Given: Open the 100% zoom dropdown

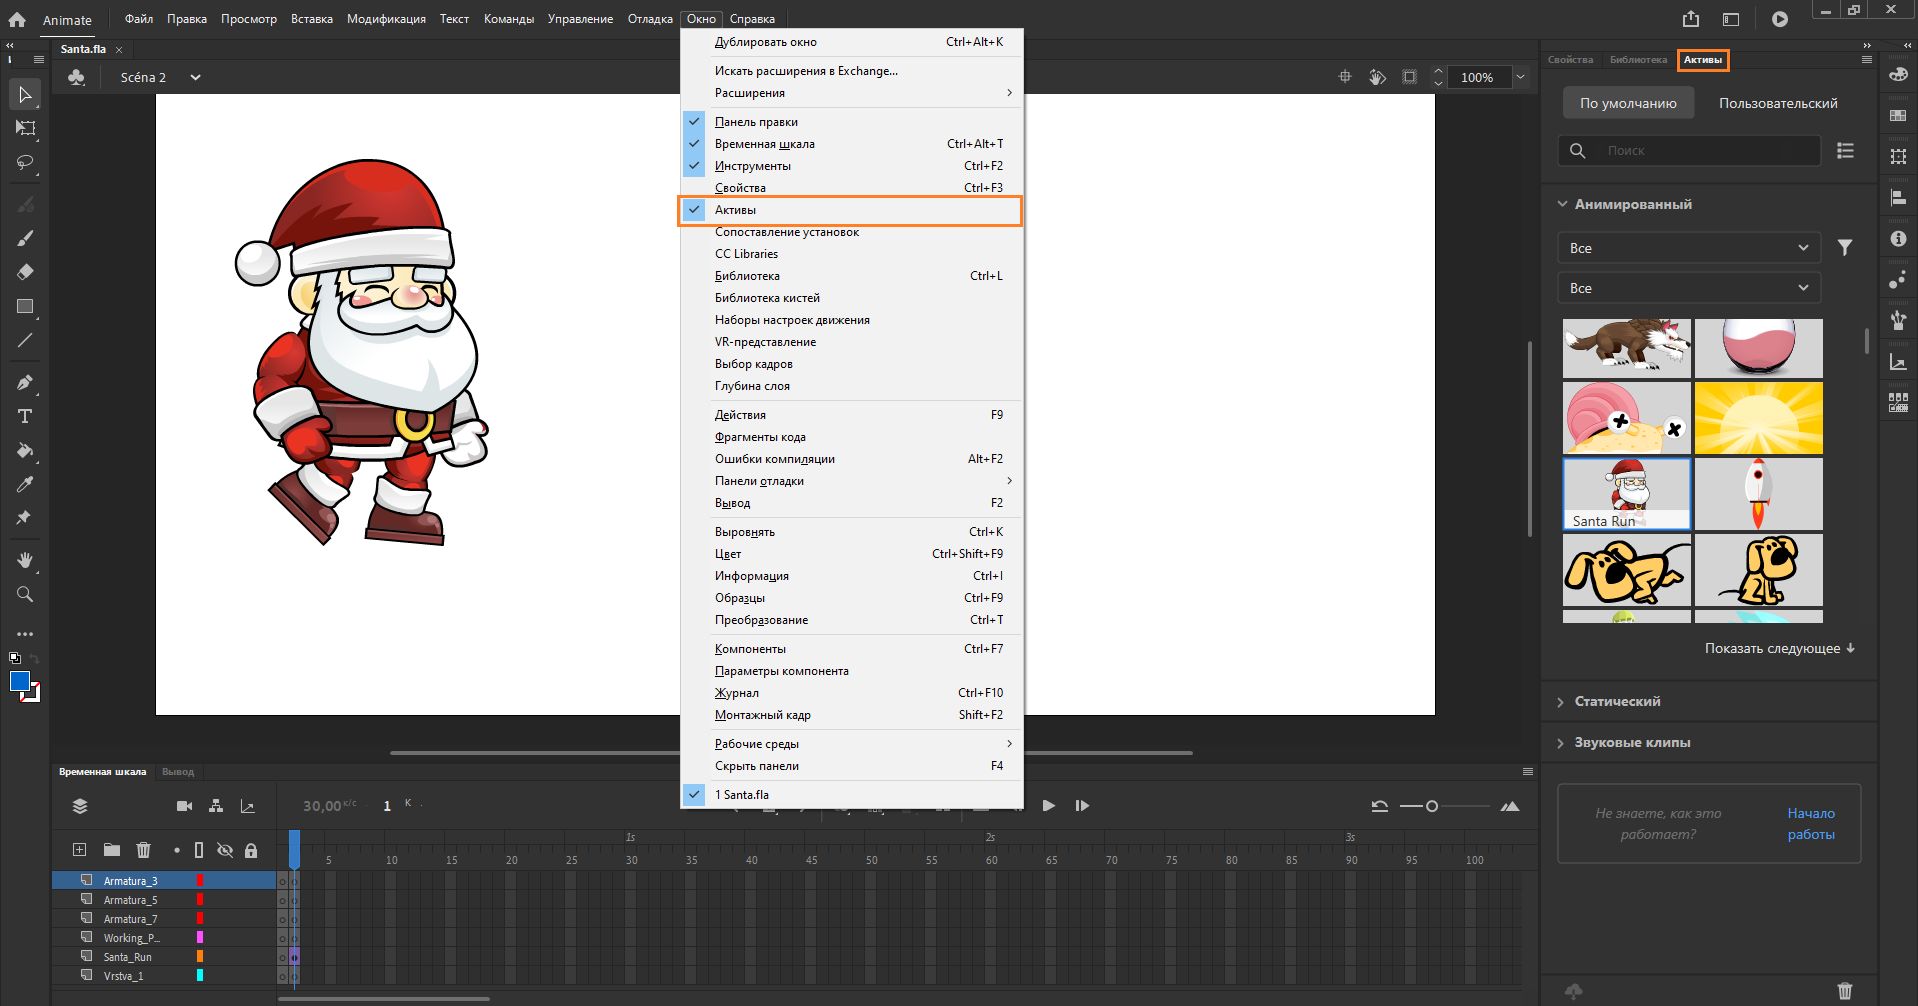Looking at the screenshot, I should tap(1520, 77).
